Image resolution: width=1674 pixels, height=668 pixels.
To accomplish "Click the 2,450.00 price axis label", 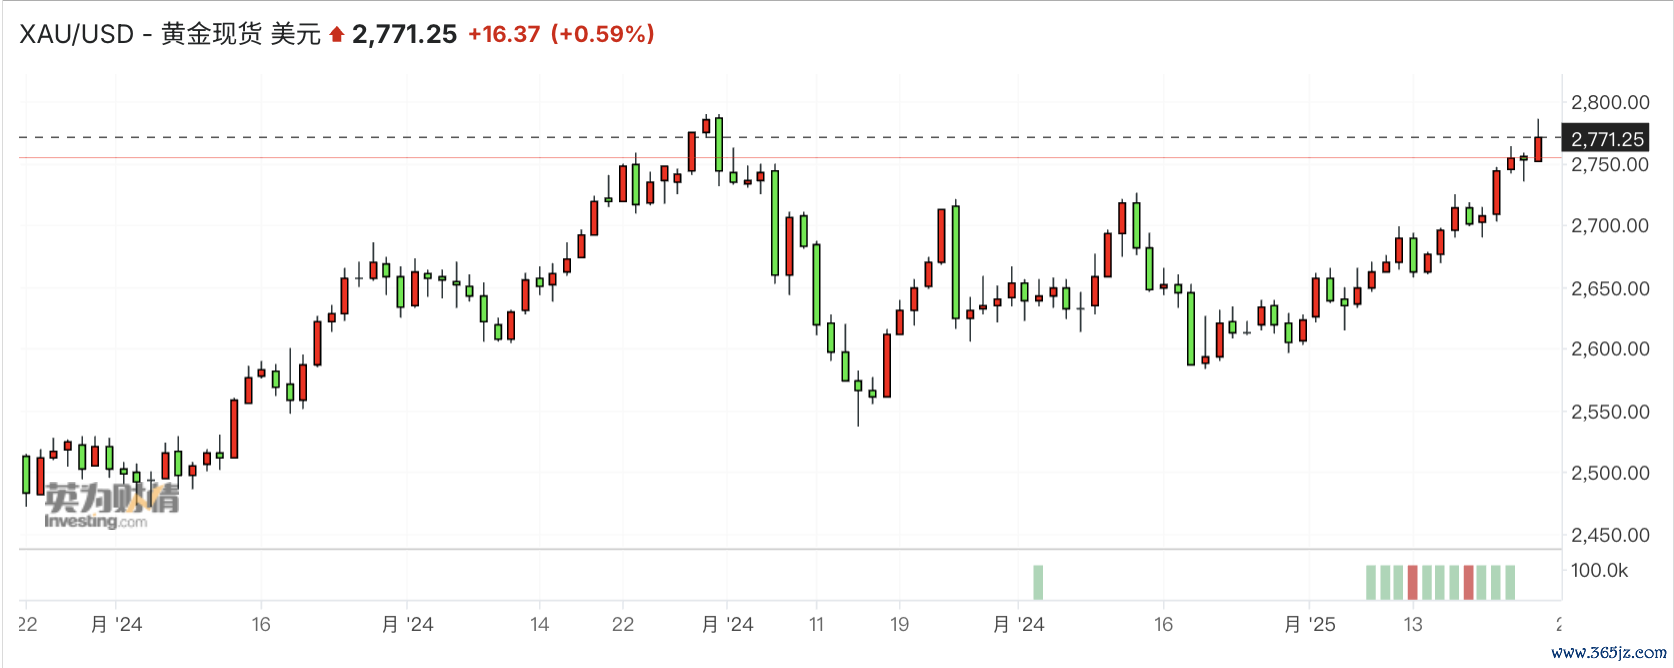I will pos(1610,535).
